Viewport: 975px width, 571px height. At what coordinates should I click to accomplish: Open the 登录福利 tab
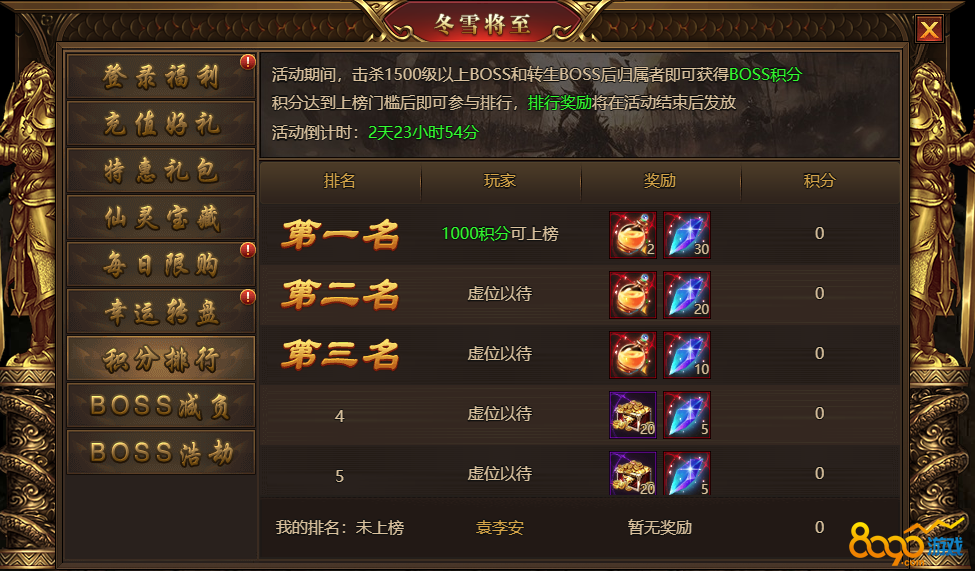(x=161, y=77)
